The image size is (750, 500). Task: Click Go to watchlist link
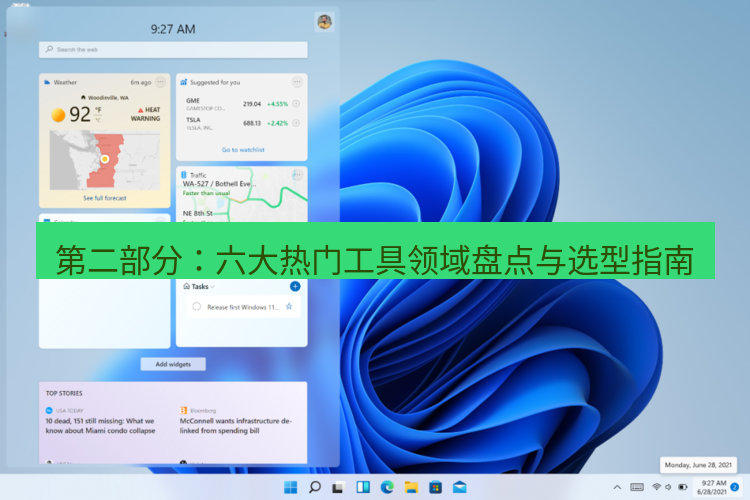[x=243, y=150]
